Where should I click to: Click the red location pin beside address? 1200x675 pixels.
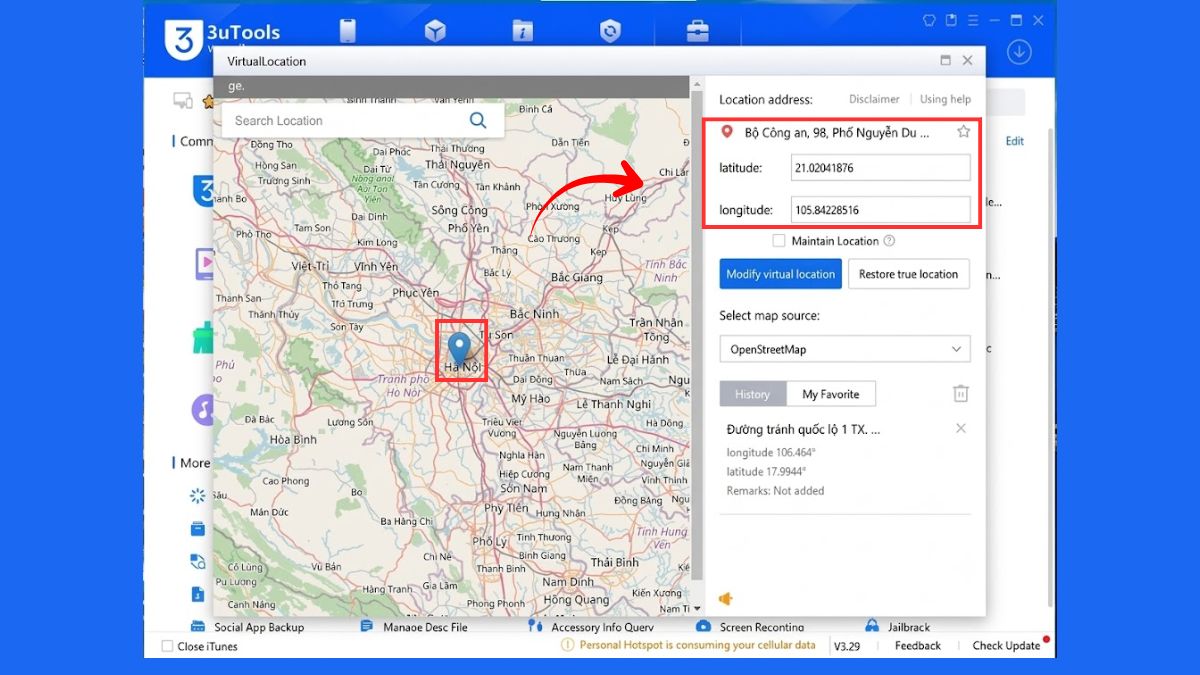(x=727, y=131)
